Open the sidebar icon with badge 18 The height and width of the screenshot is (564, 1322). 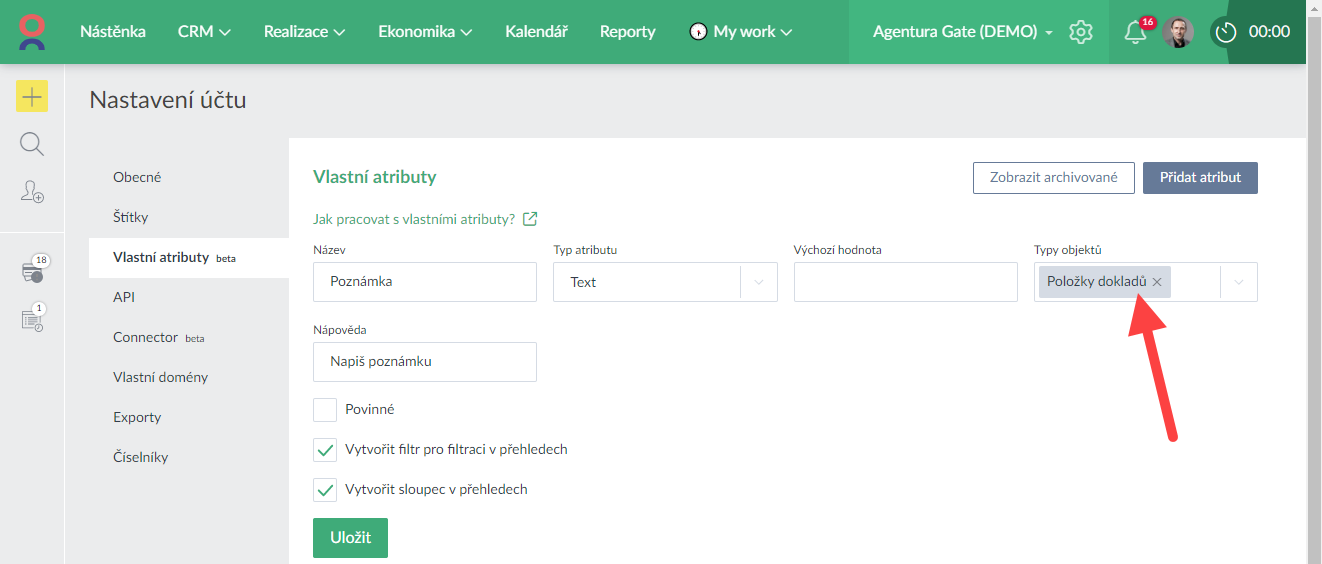click(x=32, y=271)
